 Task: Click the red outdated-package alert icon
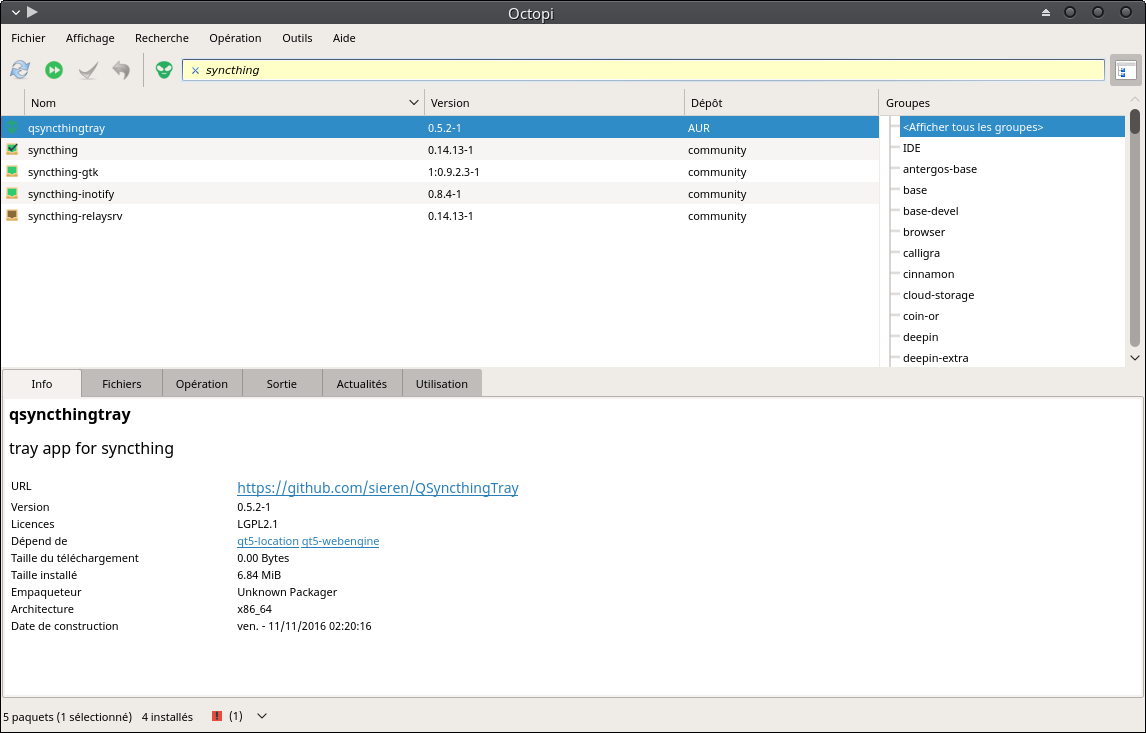point(216,716)
